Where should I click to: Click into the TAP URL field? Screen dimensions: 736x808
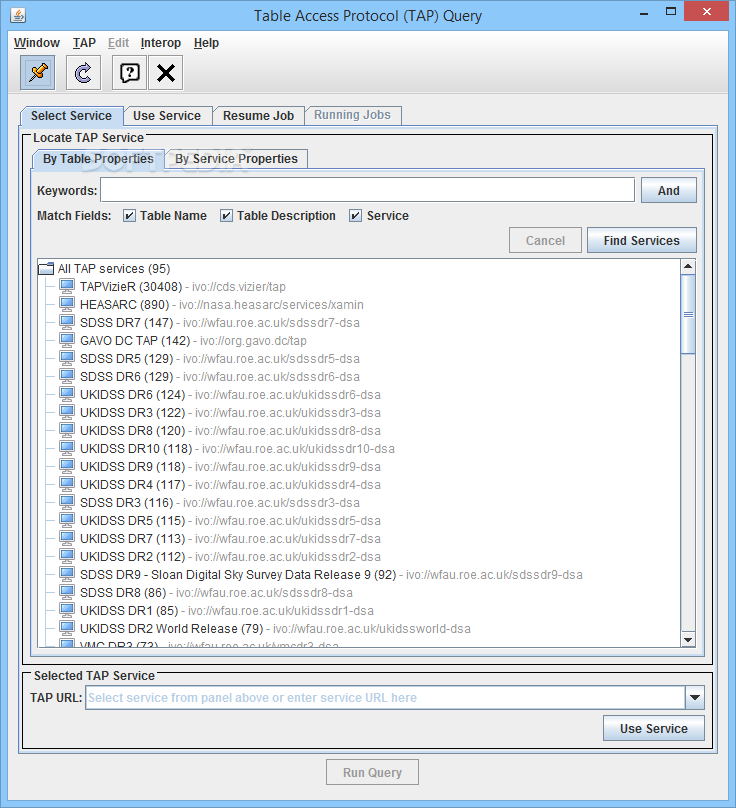click(386, 698)
